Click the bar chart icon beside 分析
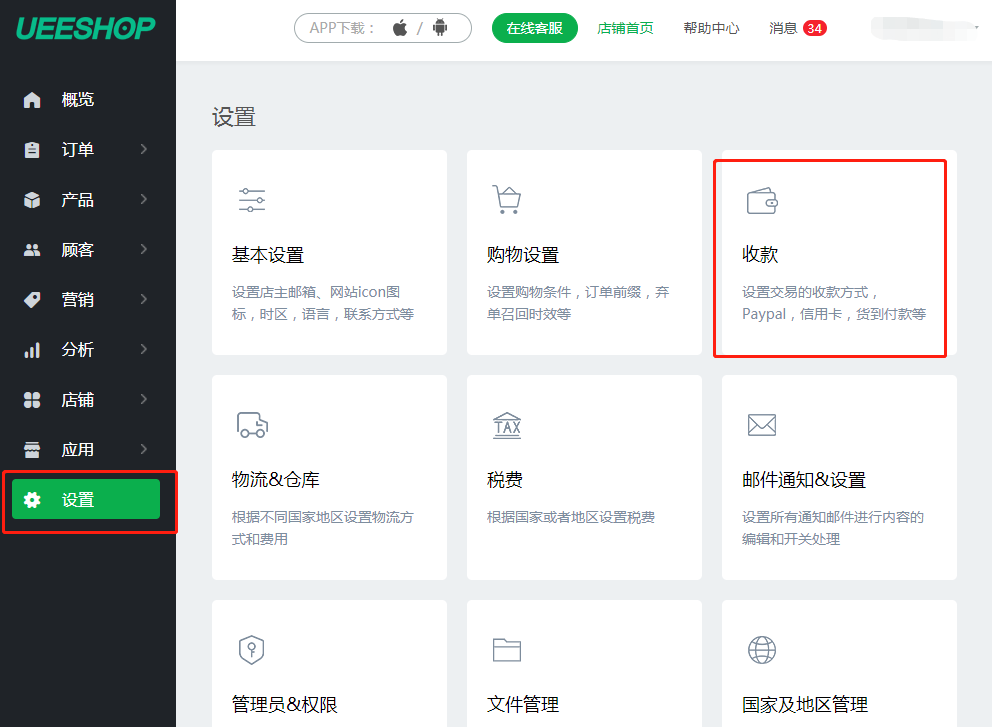Viewport: 992px width, 727px height. (x=32, y=350)
